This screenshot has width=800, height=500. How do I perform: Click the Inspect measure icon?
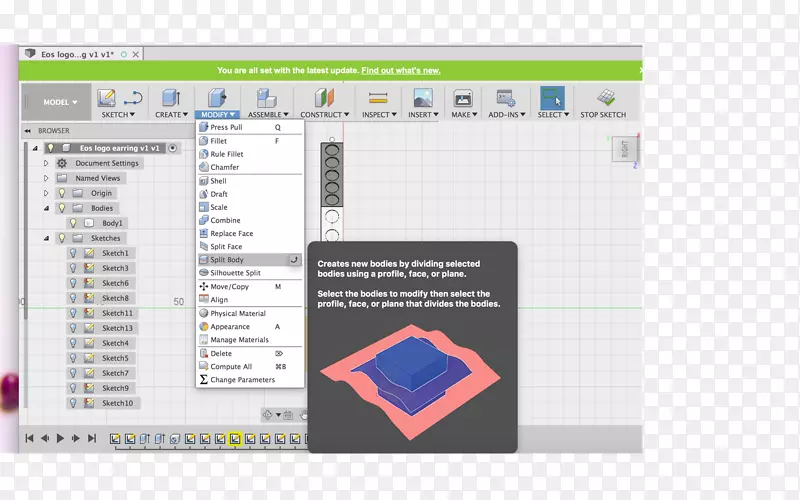point(378,98)
